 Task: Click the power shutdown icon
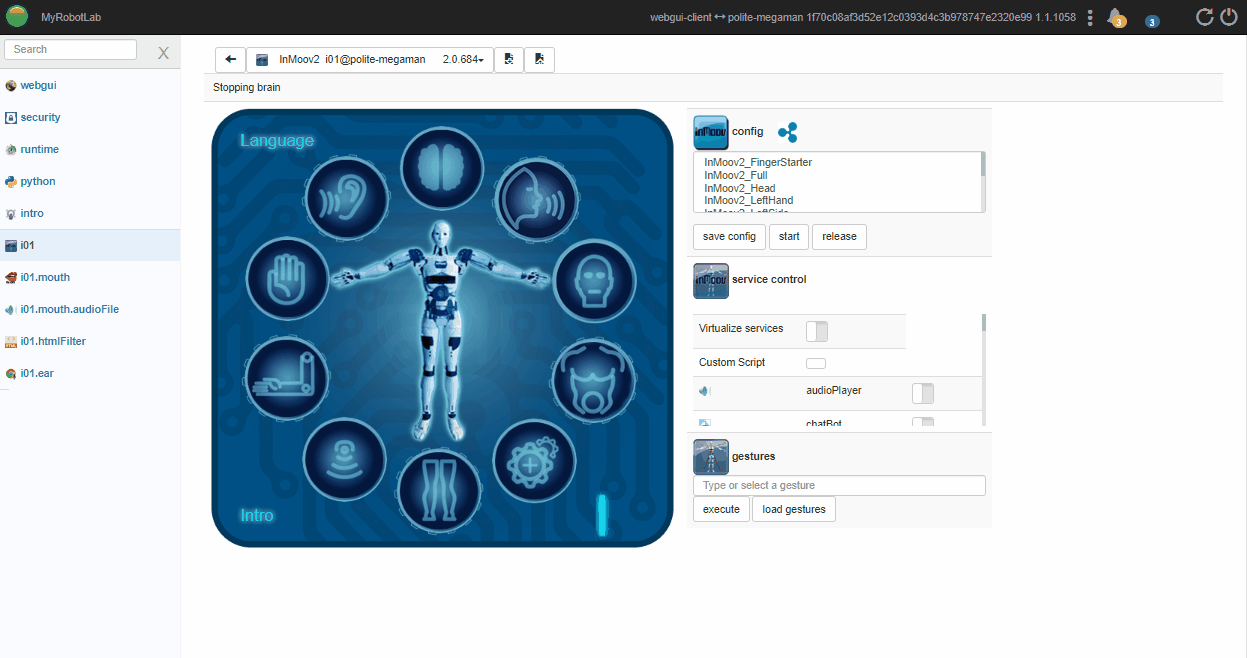point(1228,17)
